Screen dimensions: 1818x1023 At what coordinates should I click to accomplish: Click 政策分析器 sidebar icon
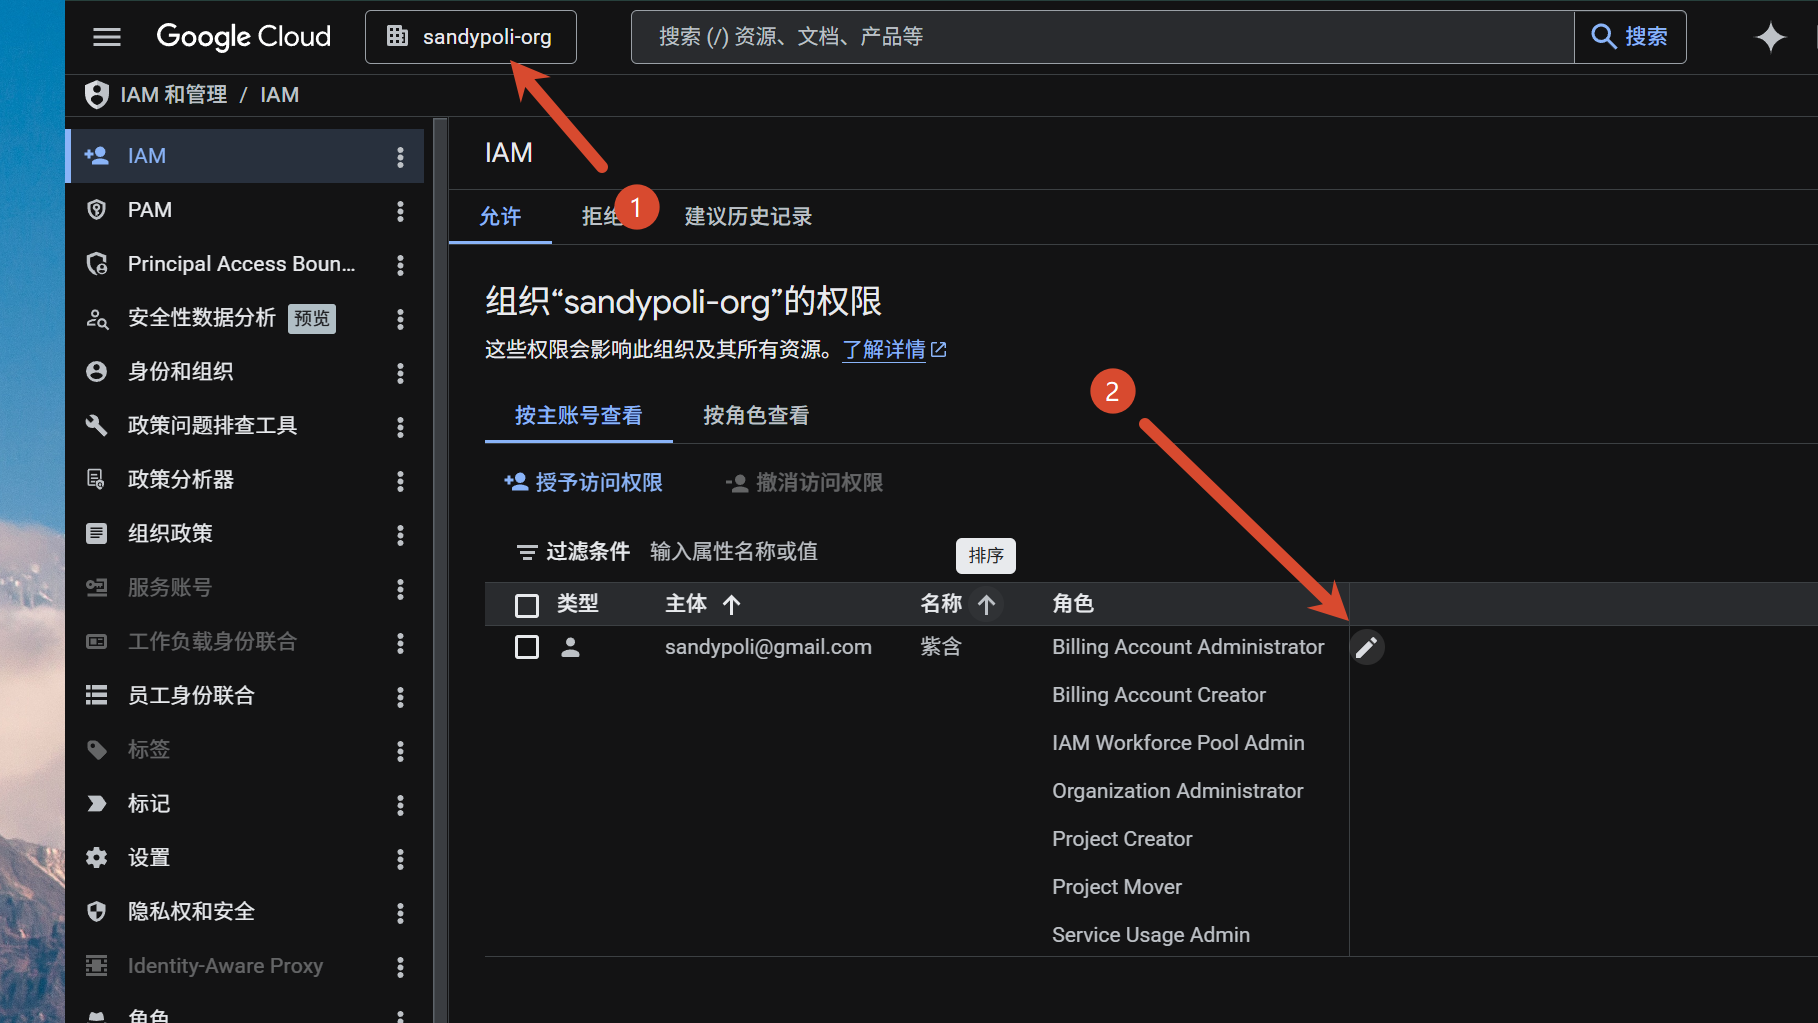pyautogui.click(x=97, y=480)
